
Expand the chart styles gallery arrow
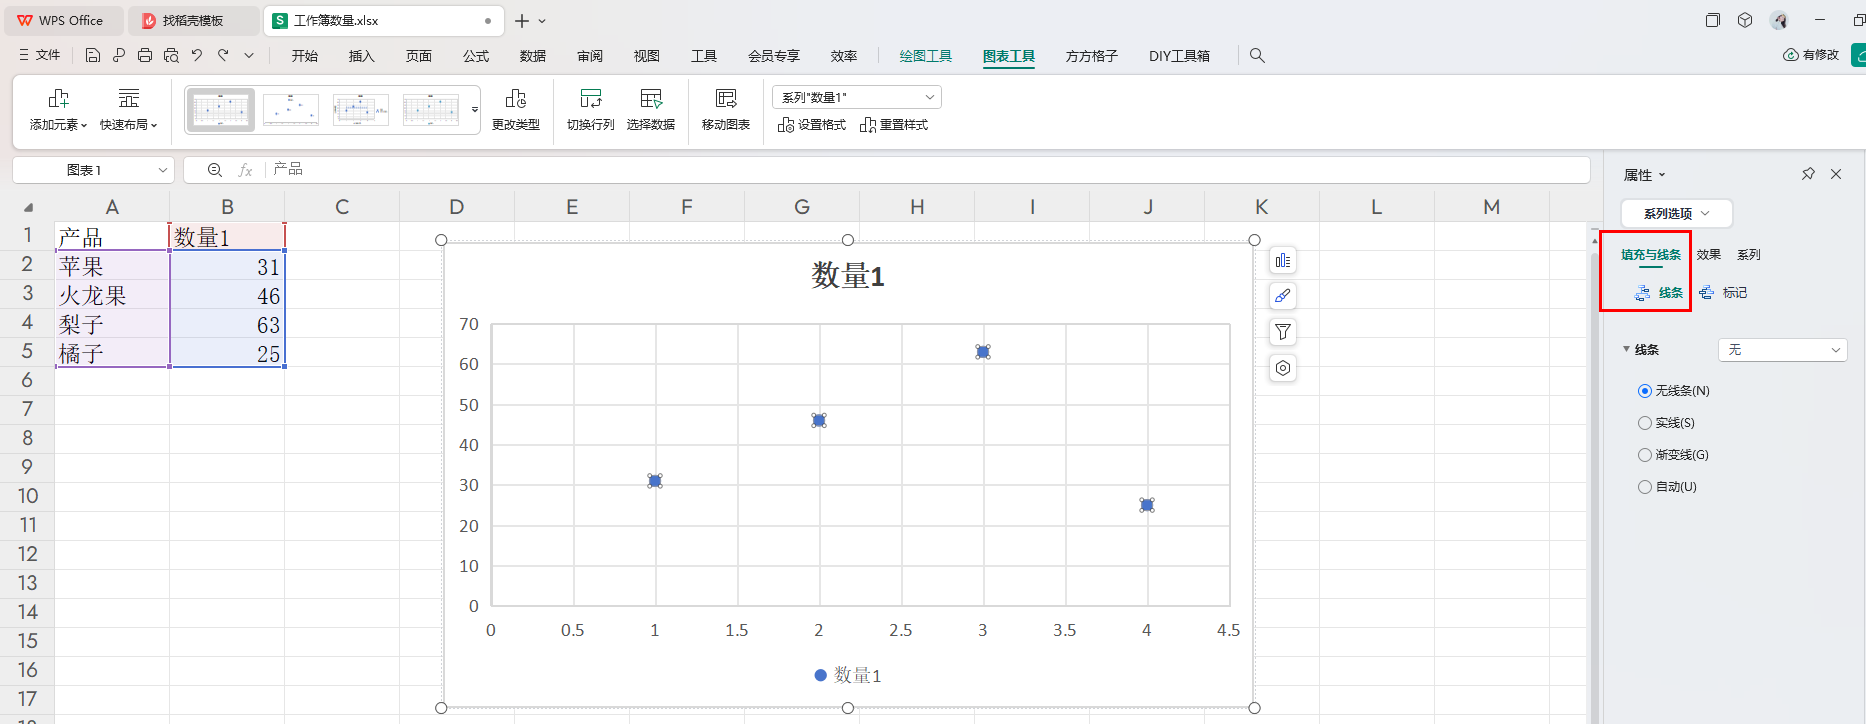pos(475,110)
